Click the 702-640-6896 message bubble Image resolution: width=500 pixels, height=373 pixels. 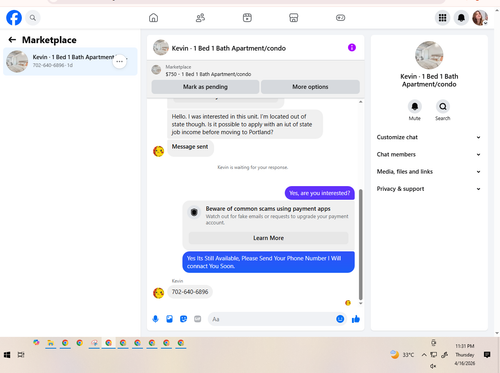tap(190, 292)
